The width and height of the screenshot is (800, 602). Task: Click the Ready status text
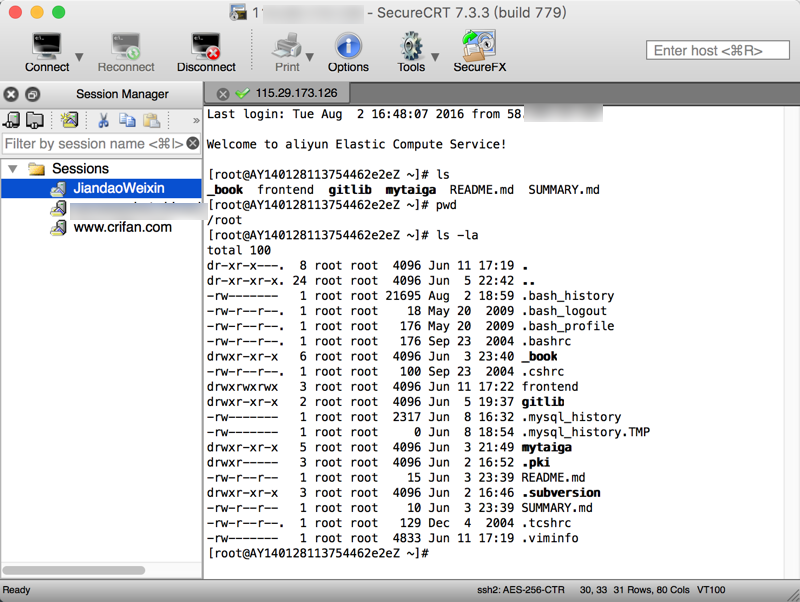[16, 590]
